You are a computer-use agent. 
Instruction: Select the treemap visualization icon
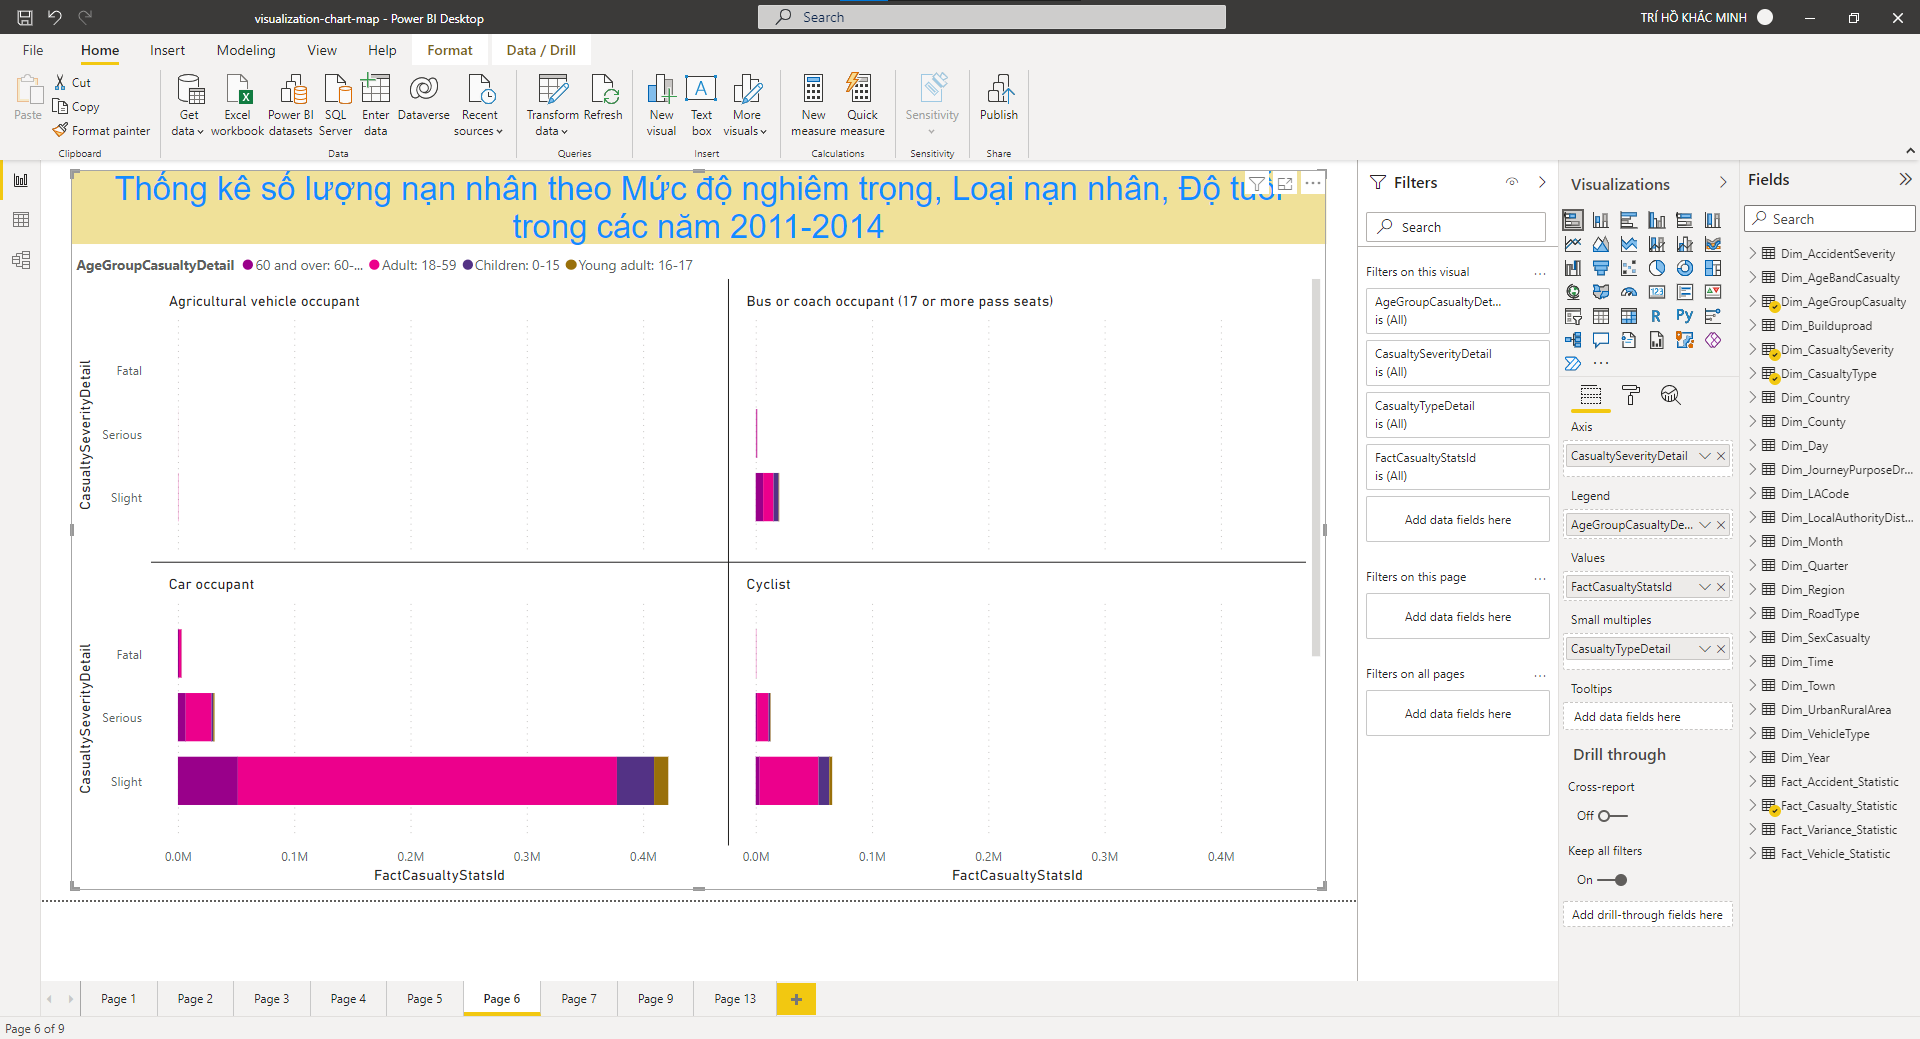(x=1713, y=268)
